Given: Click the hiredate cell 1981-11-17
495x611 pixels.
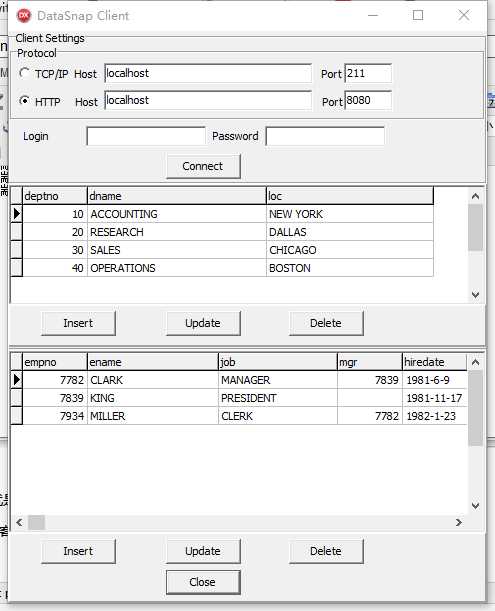Looking at the screenshot, I should (x=435, y=398).
